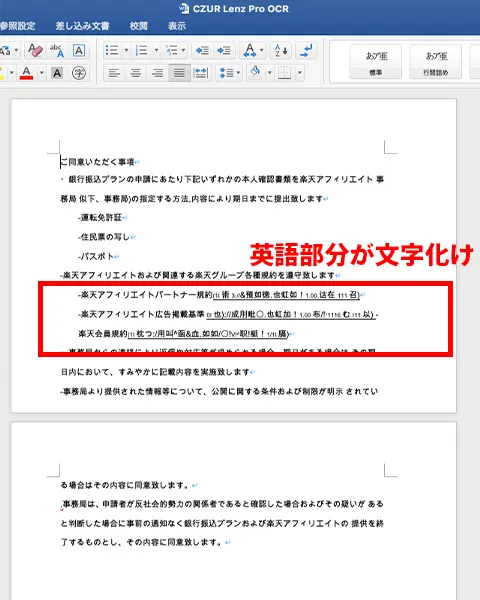Click the increase indent icon

click(224, 50)
